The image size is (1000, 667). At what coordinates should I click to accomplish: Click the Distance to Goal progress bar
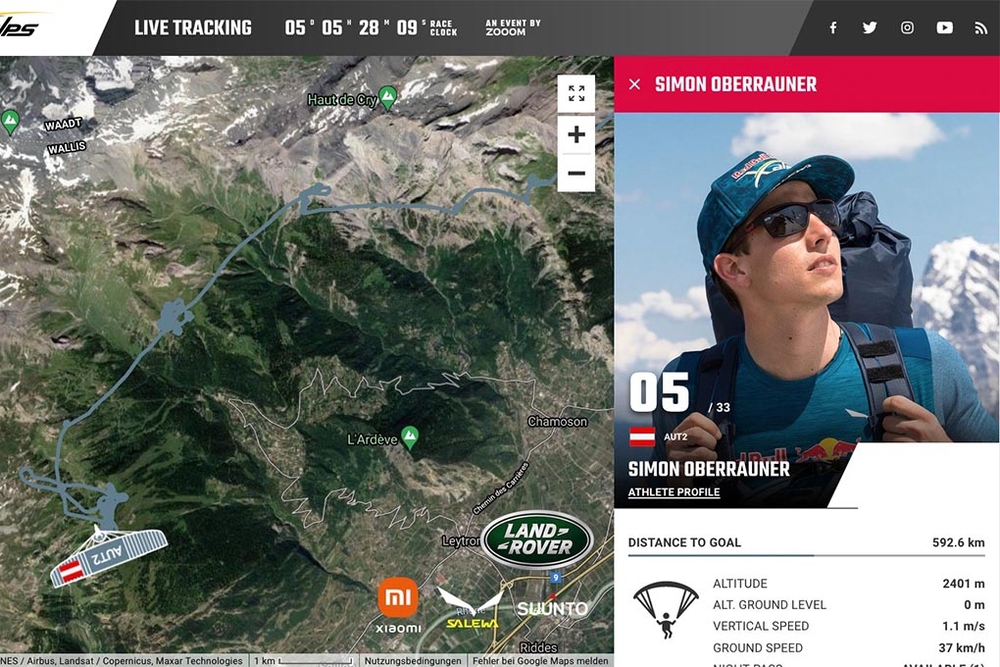point(806,555)
